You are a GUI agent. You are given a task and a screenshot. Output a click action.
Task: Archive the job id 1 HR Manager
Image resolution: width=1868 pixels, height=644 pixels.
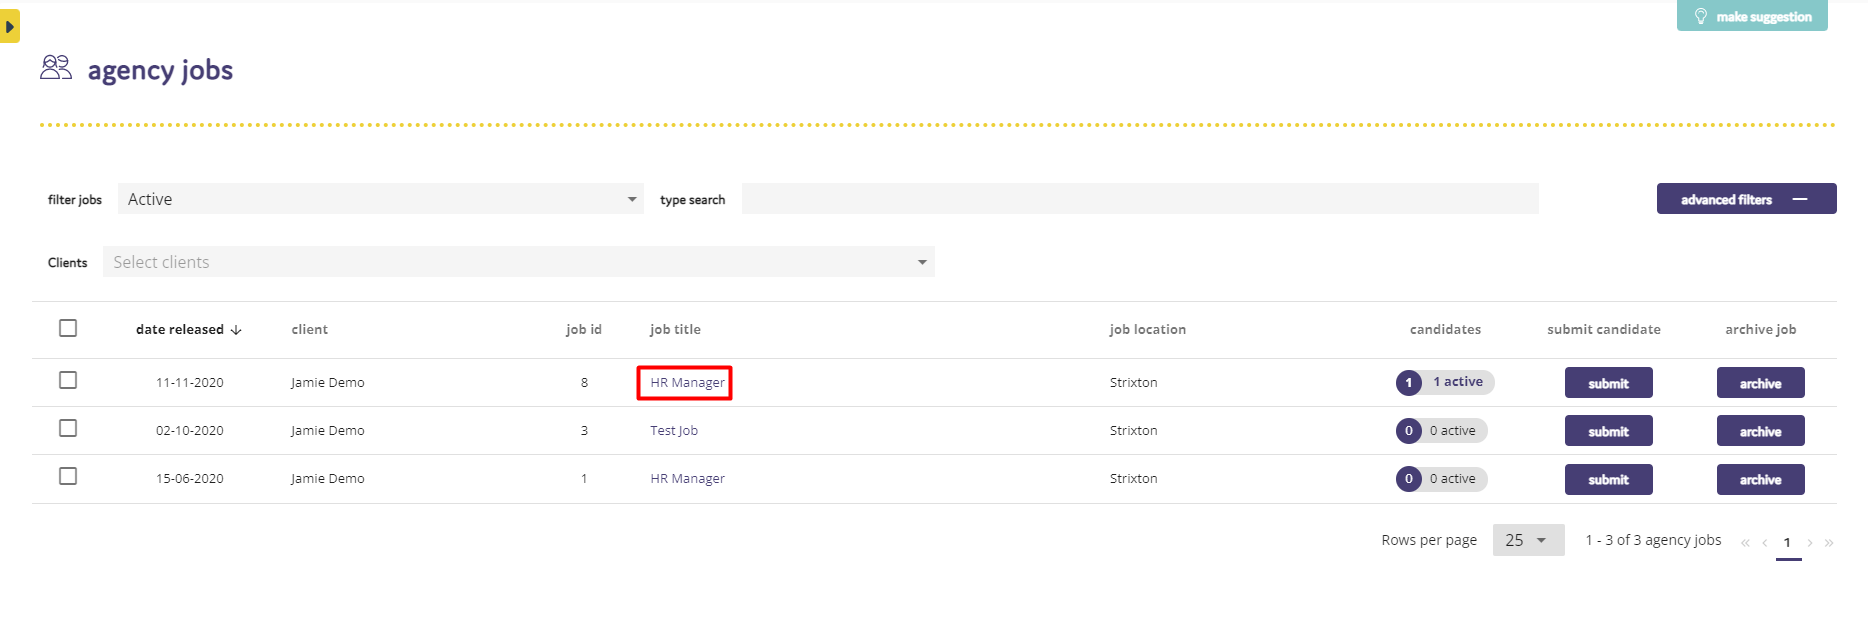pyautogui.click(x=1760, y=479)
